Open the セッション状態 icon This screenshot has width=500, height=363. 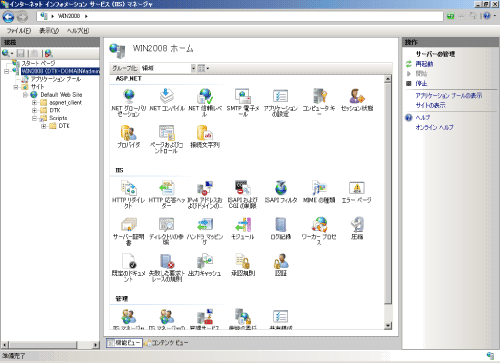[357, 96]
